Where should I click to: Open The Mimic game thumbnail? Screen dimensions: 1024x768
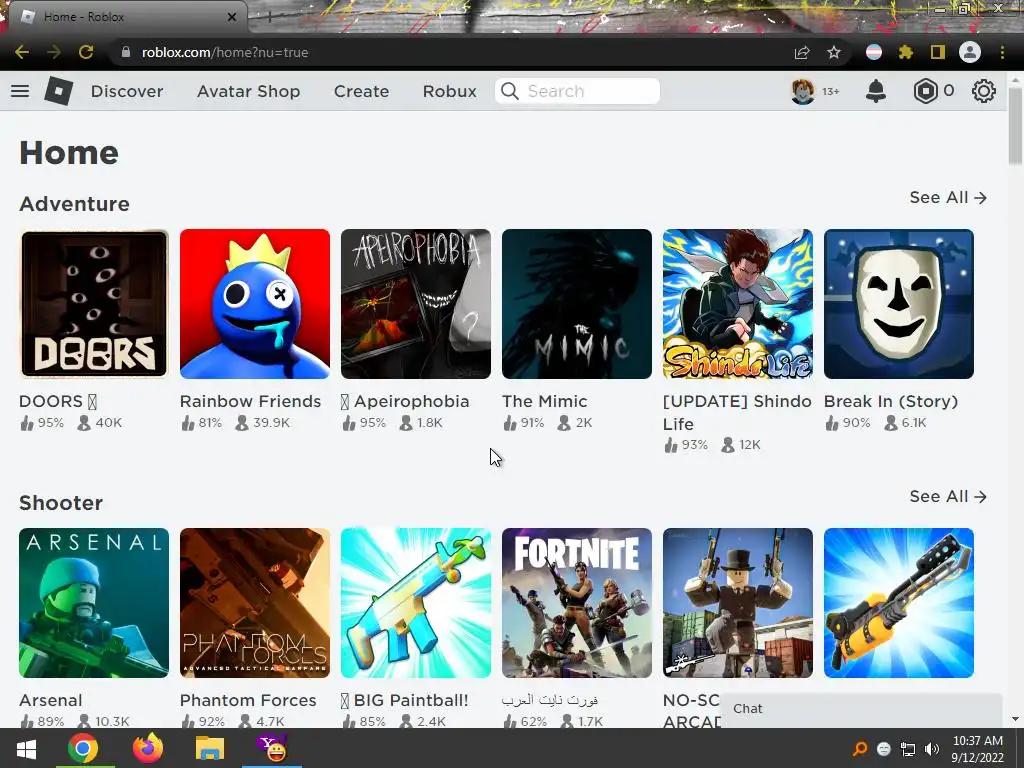[x=577, y=304]
